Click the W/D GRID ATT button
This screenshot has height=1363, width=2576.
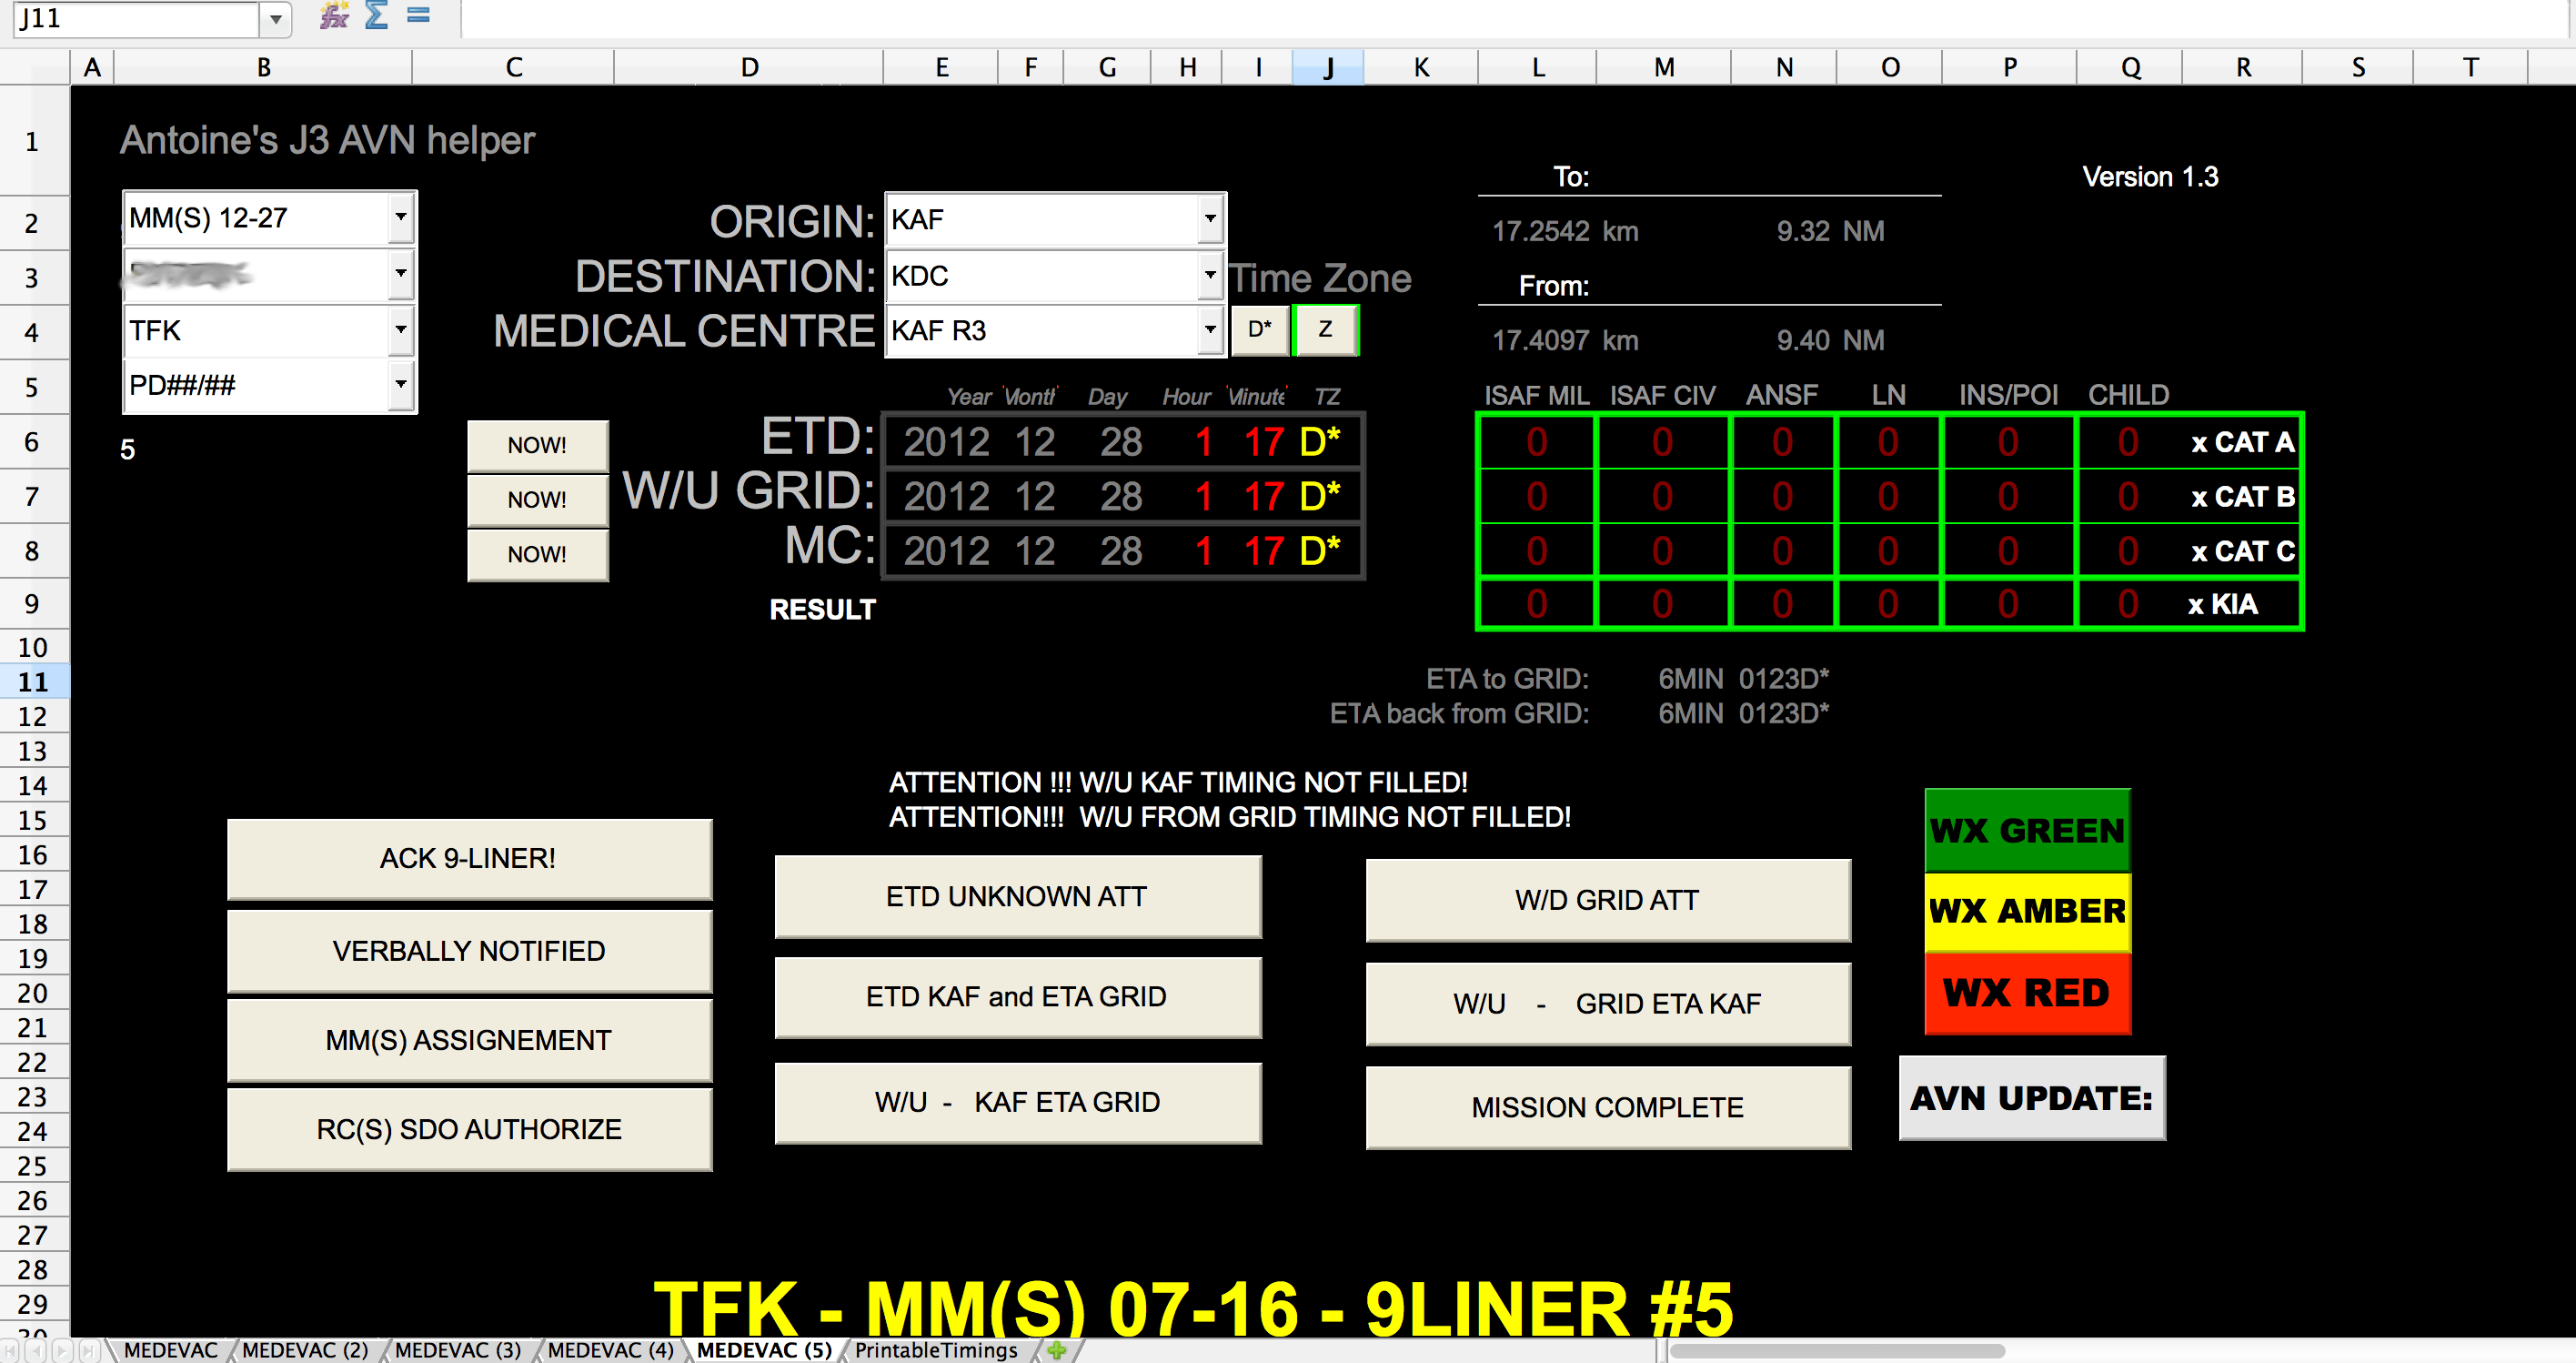tap(1608, 900)
